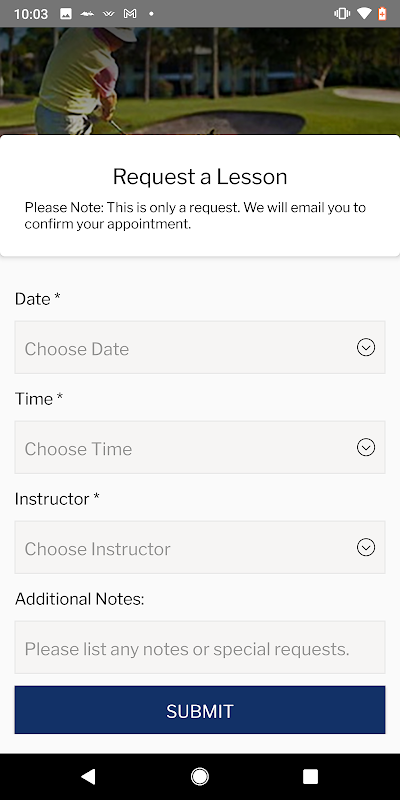The height and width of the screenshot is (800, 400).
Task: Tap the chevron icon in Time field
Action: click(x=366, y=447)
